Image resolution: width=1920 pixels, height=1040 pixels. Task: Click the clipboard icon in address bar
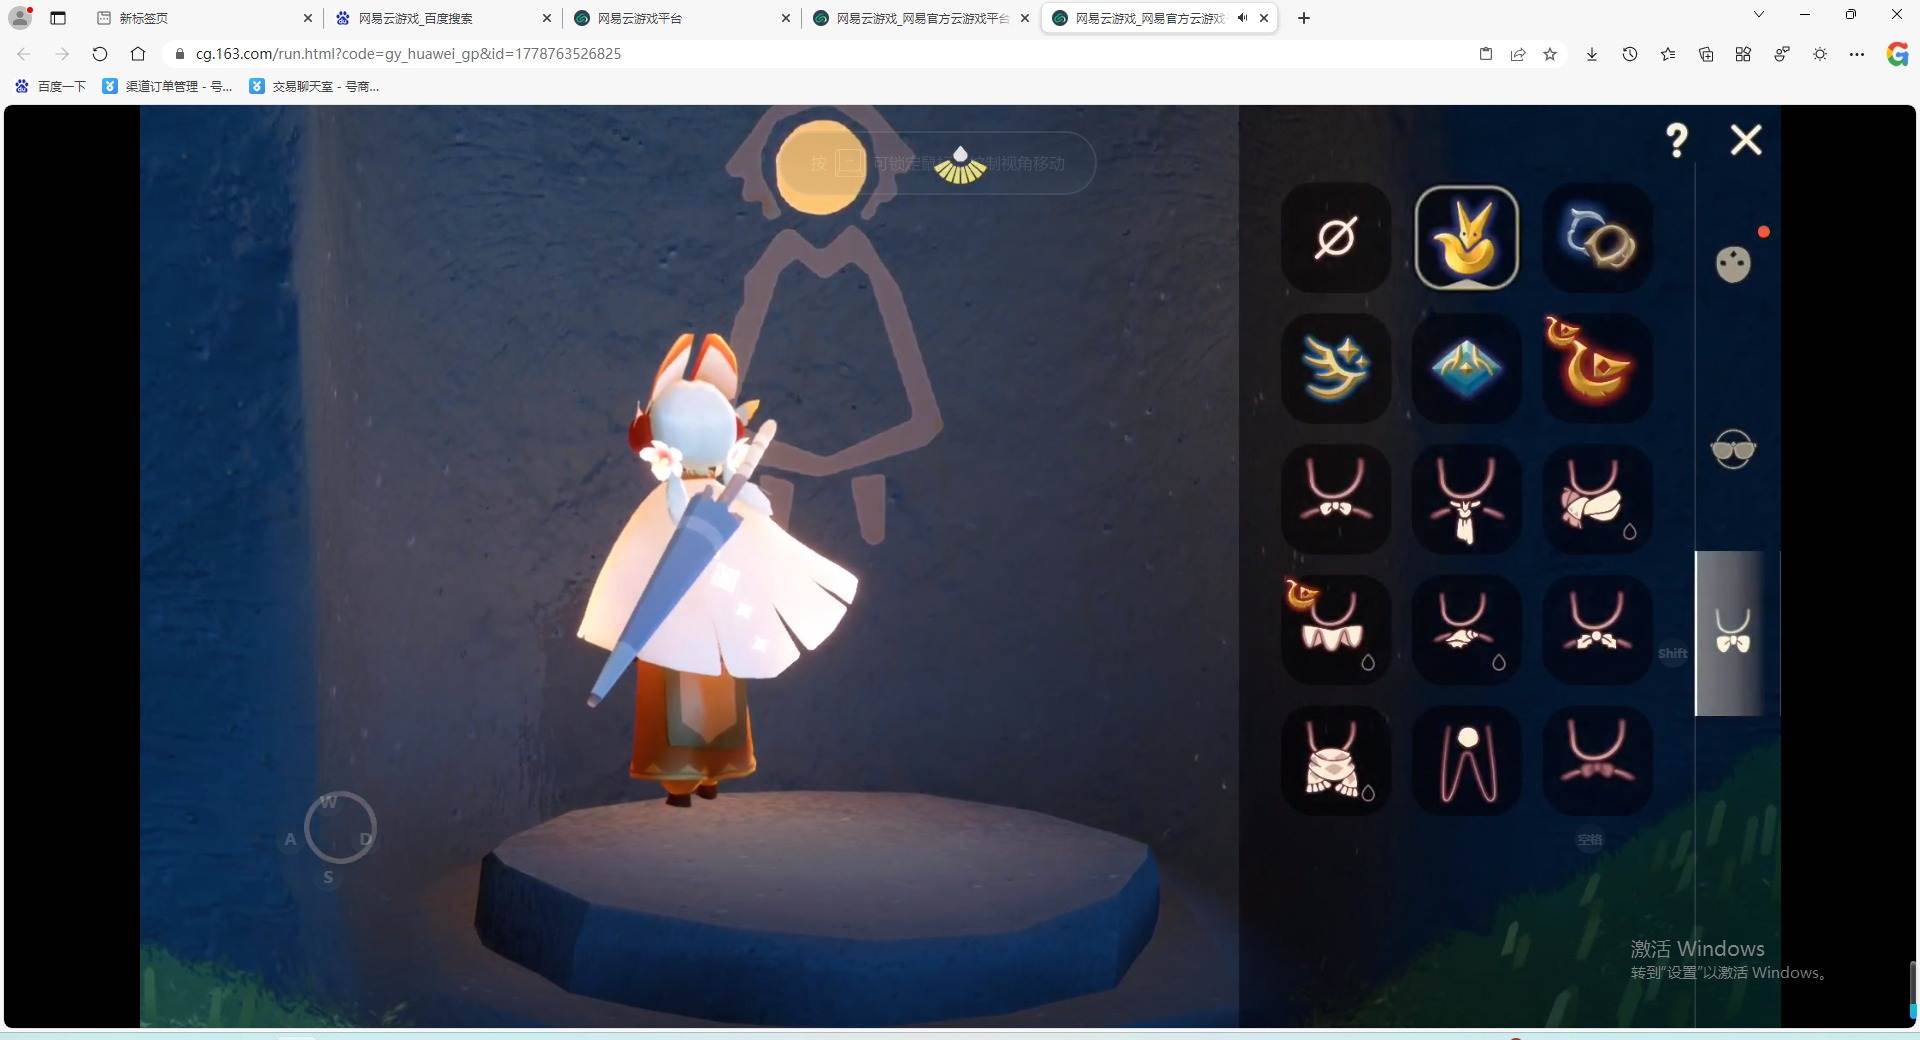tap(1486, 54)
